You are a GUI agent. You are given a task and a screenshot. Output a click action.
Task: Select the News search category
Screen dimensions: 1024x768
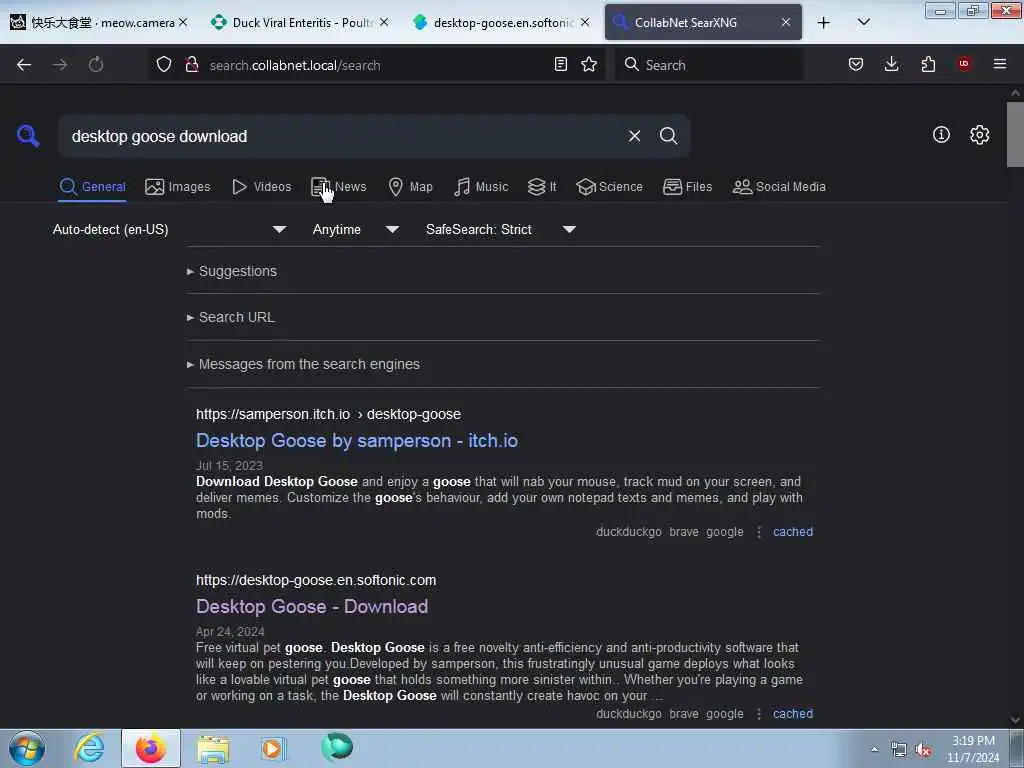tap(339, 187)
